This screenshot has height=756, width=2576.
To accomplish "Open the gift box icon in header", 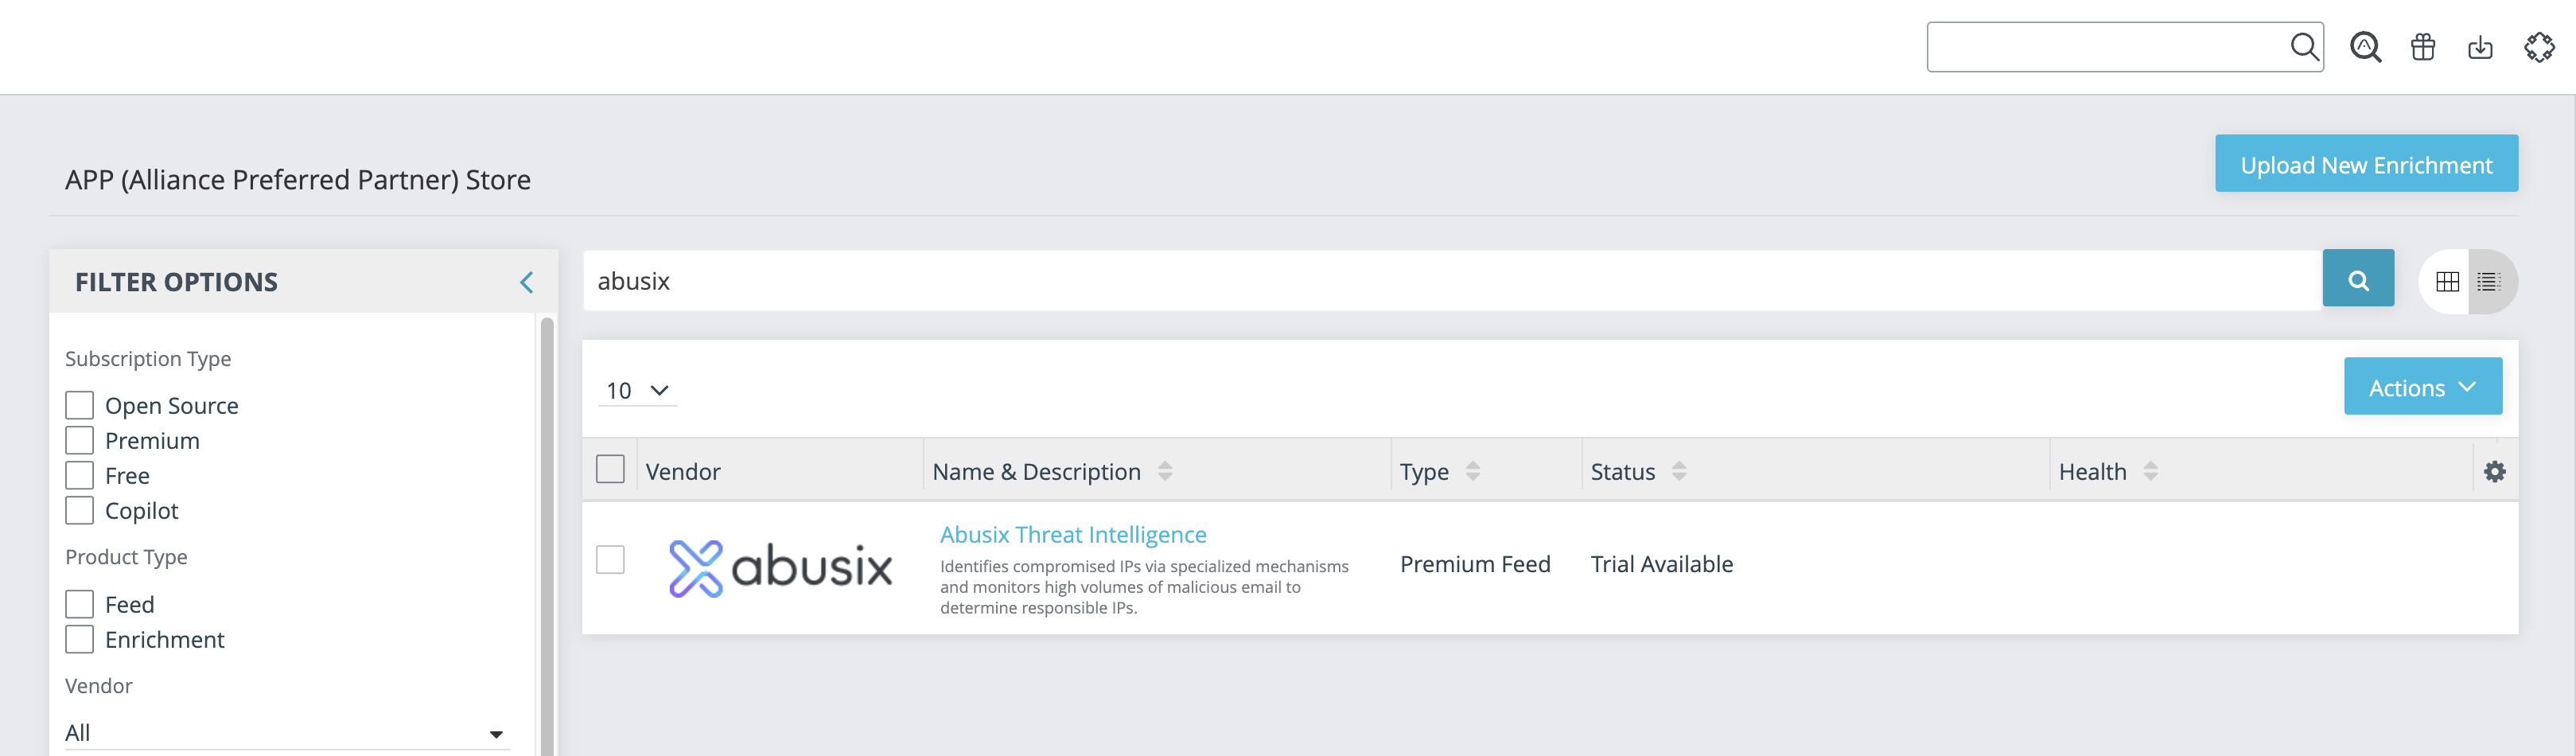I will pos(2423,47).
